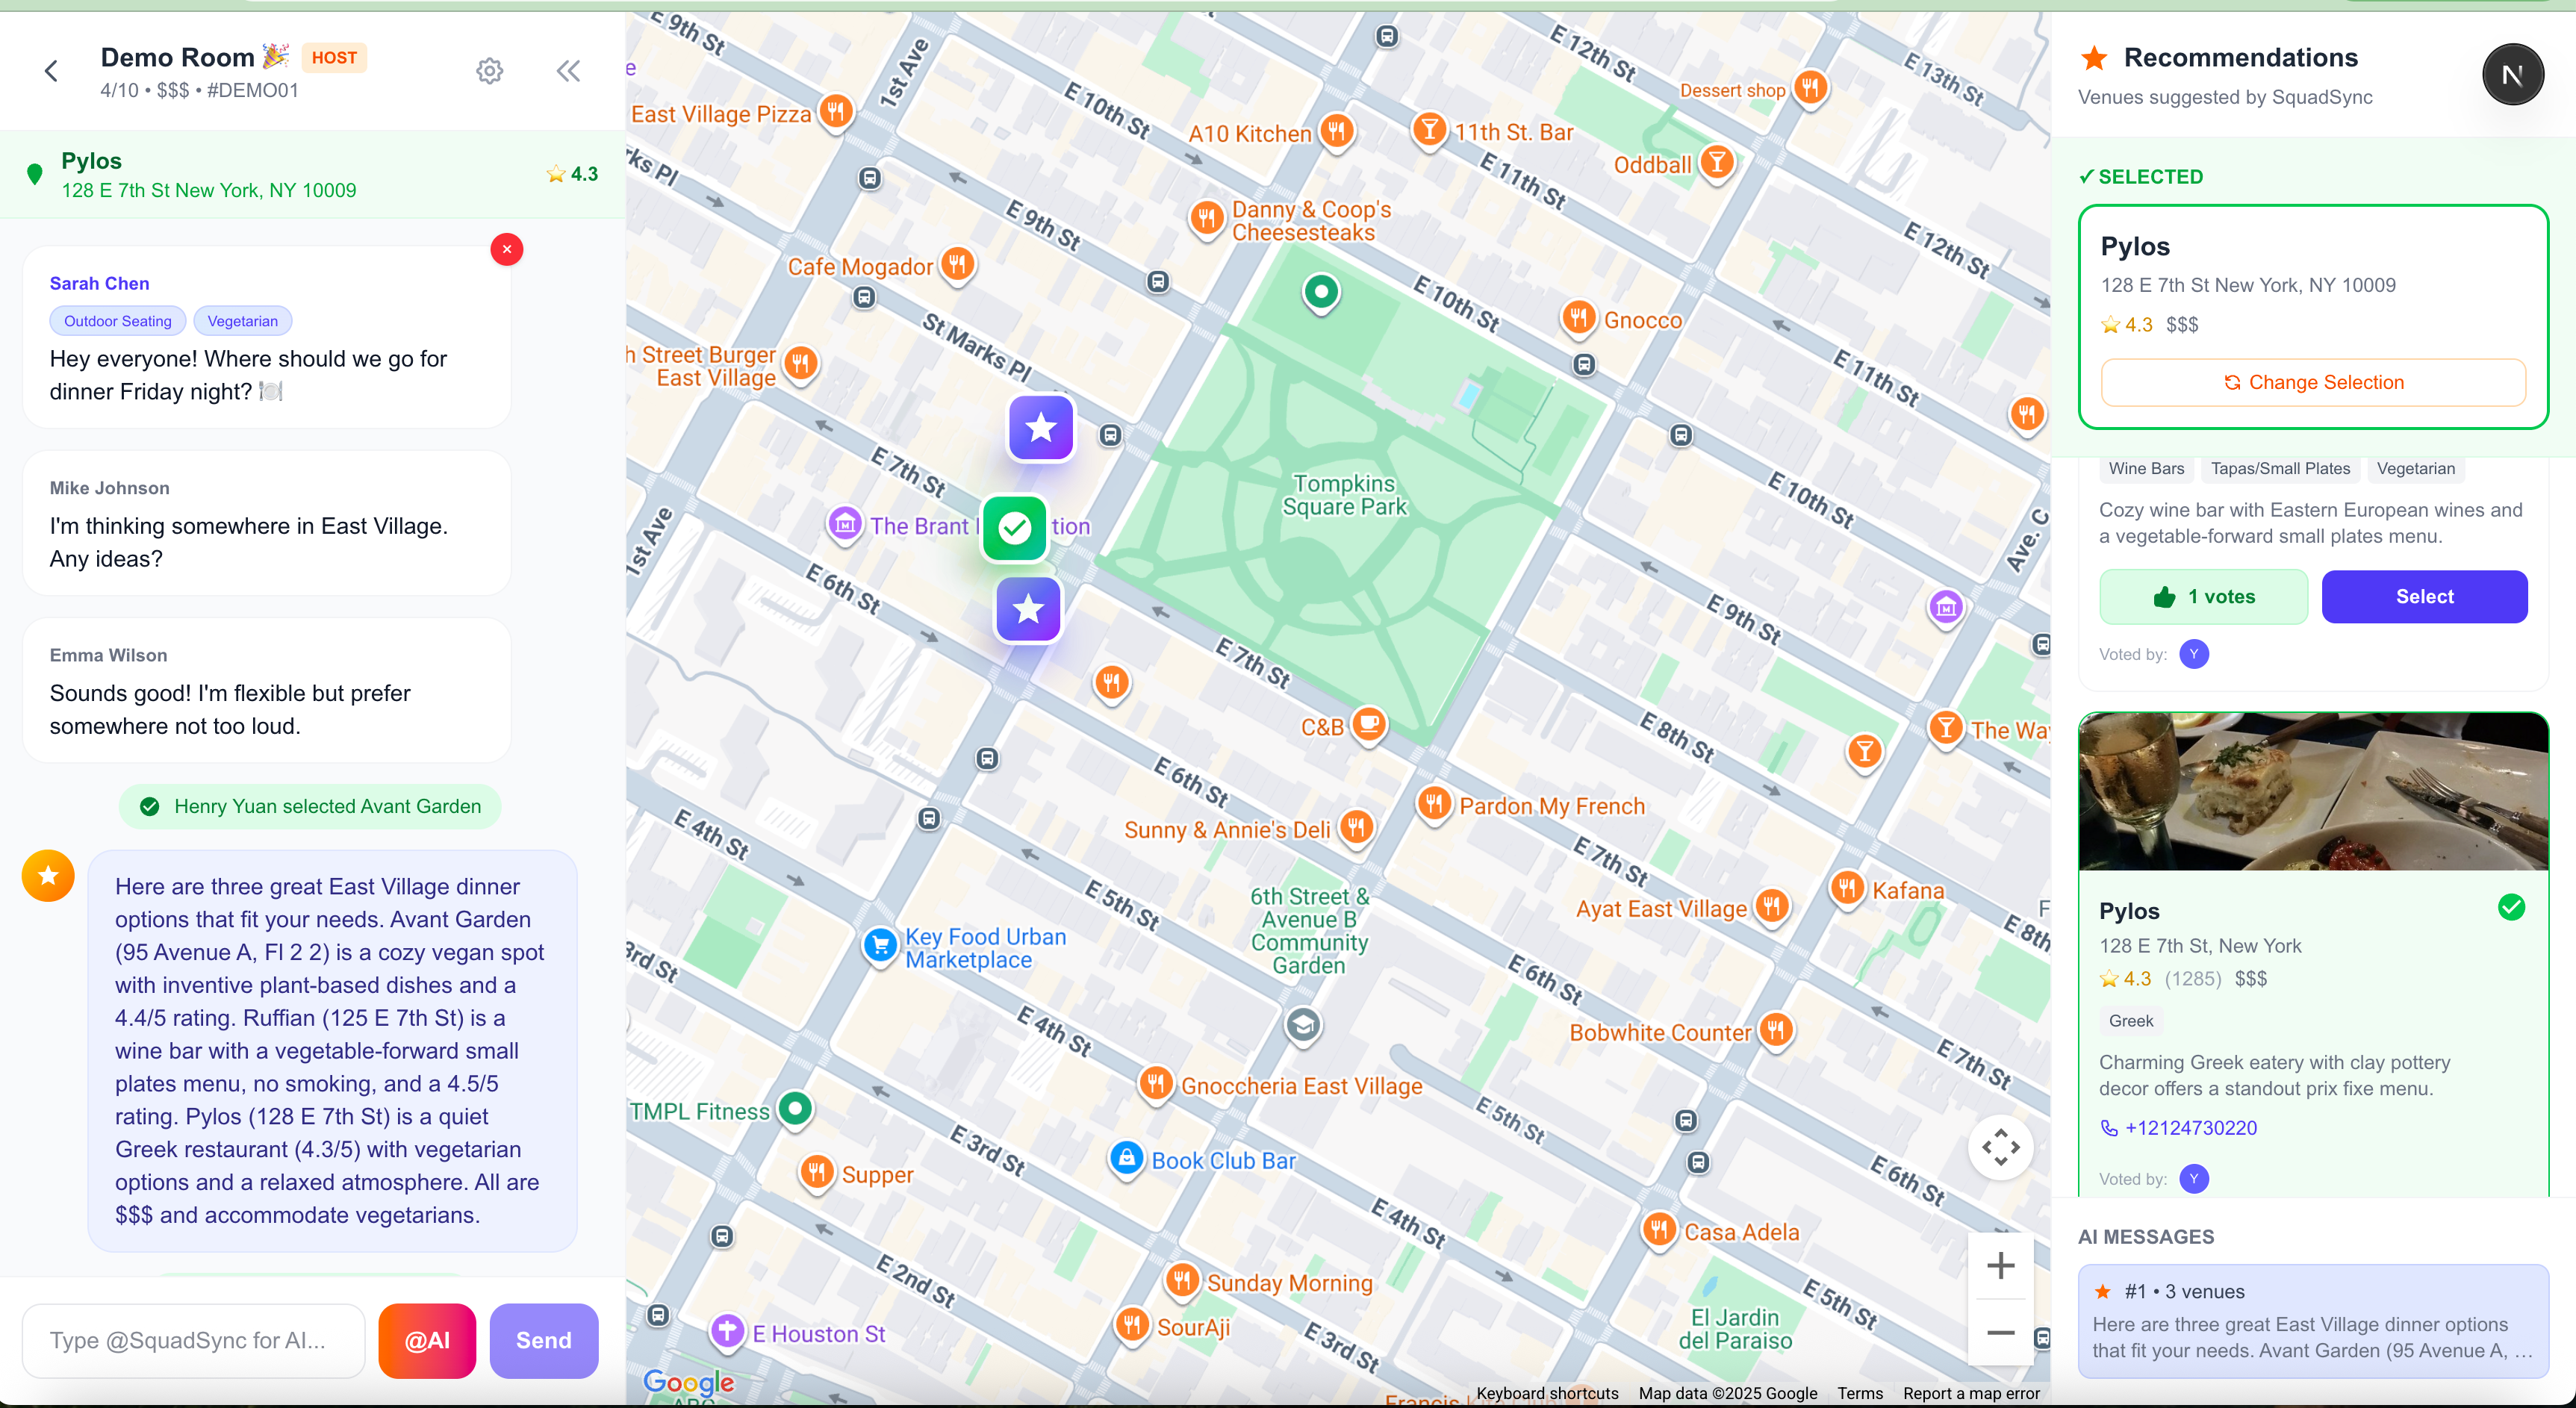Open the N profile avatar menu
Screen dimensions: 2576x1408
[2512, 75]
